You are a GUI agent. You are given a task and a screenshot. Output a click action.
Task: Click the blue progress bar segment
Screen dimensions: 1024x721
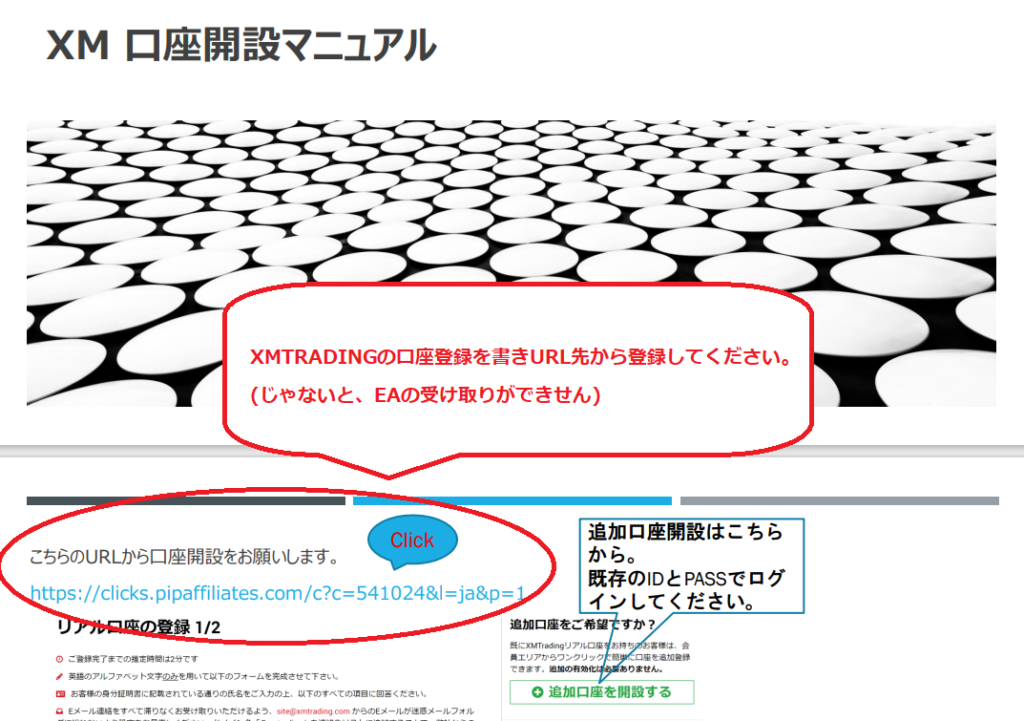tap(512, 501)
